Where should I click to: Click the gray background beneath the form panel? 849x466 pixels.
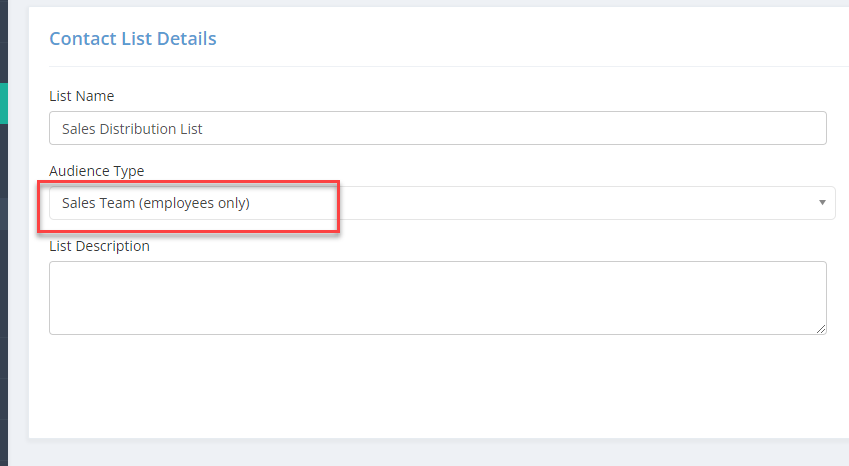click(428, 452)
